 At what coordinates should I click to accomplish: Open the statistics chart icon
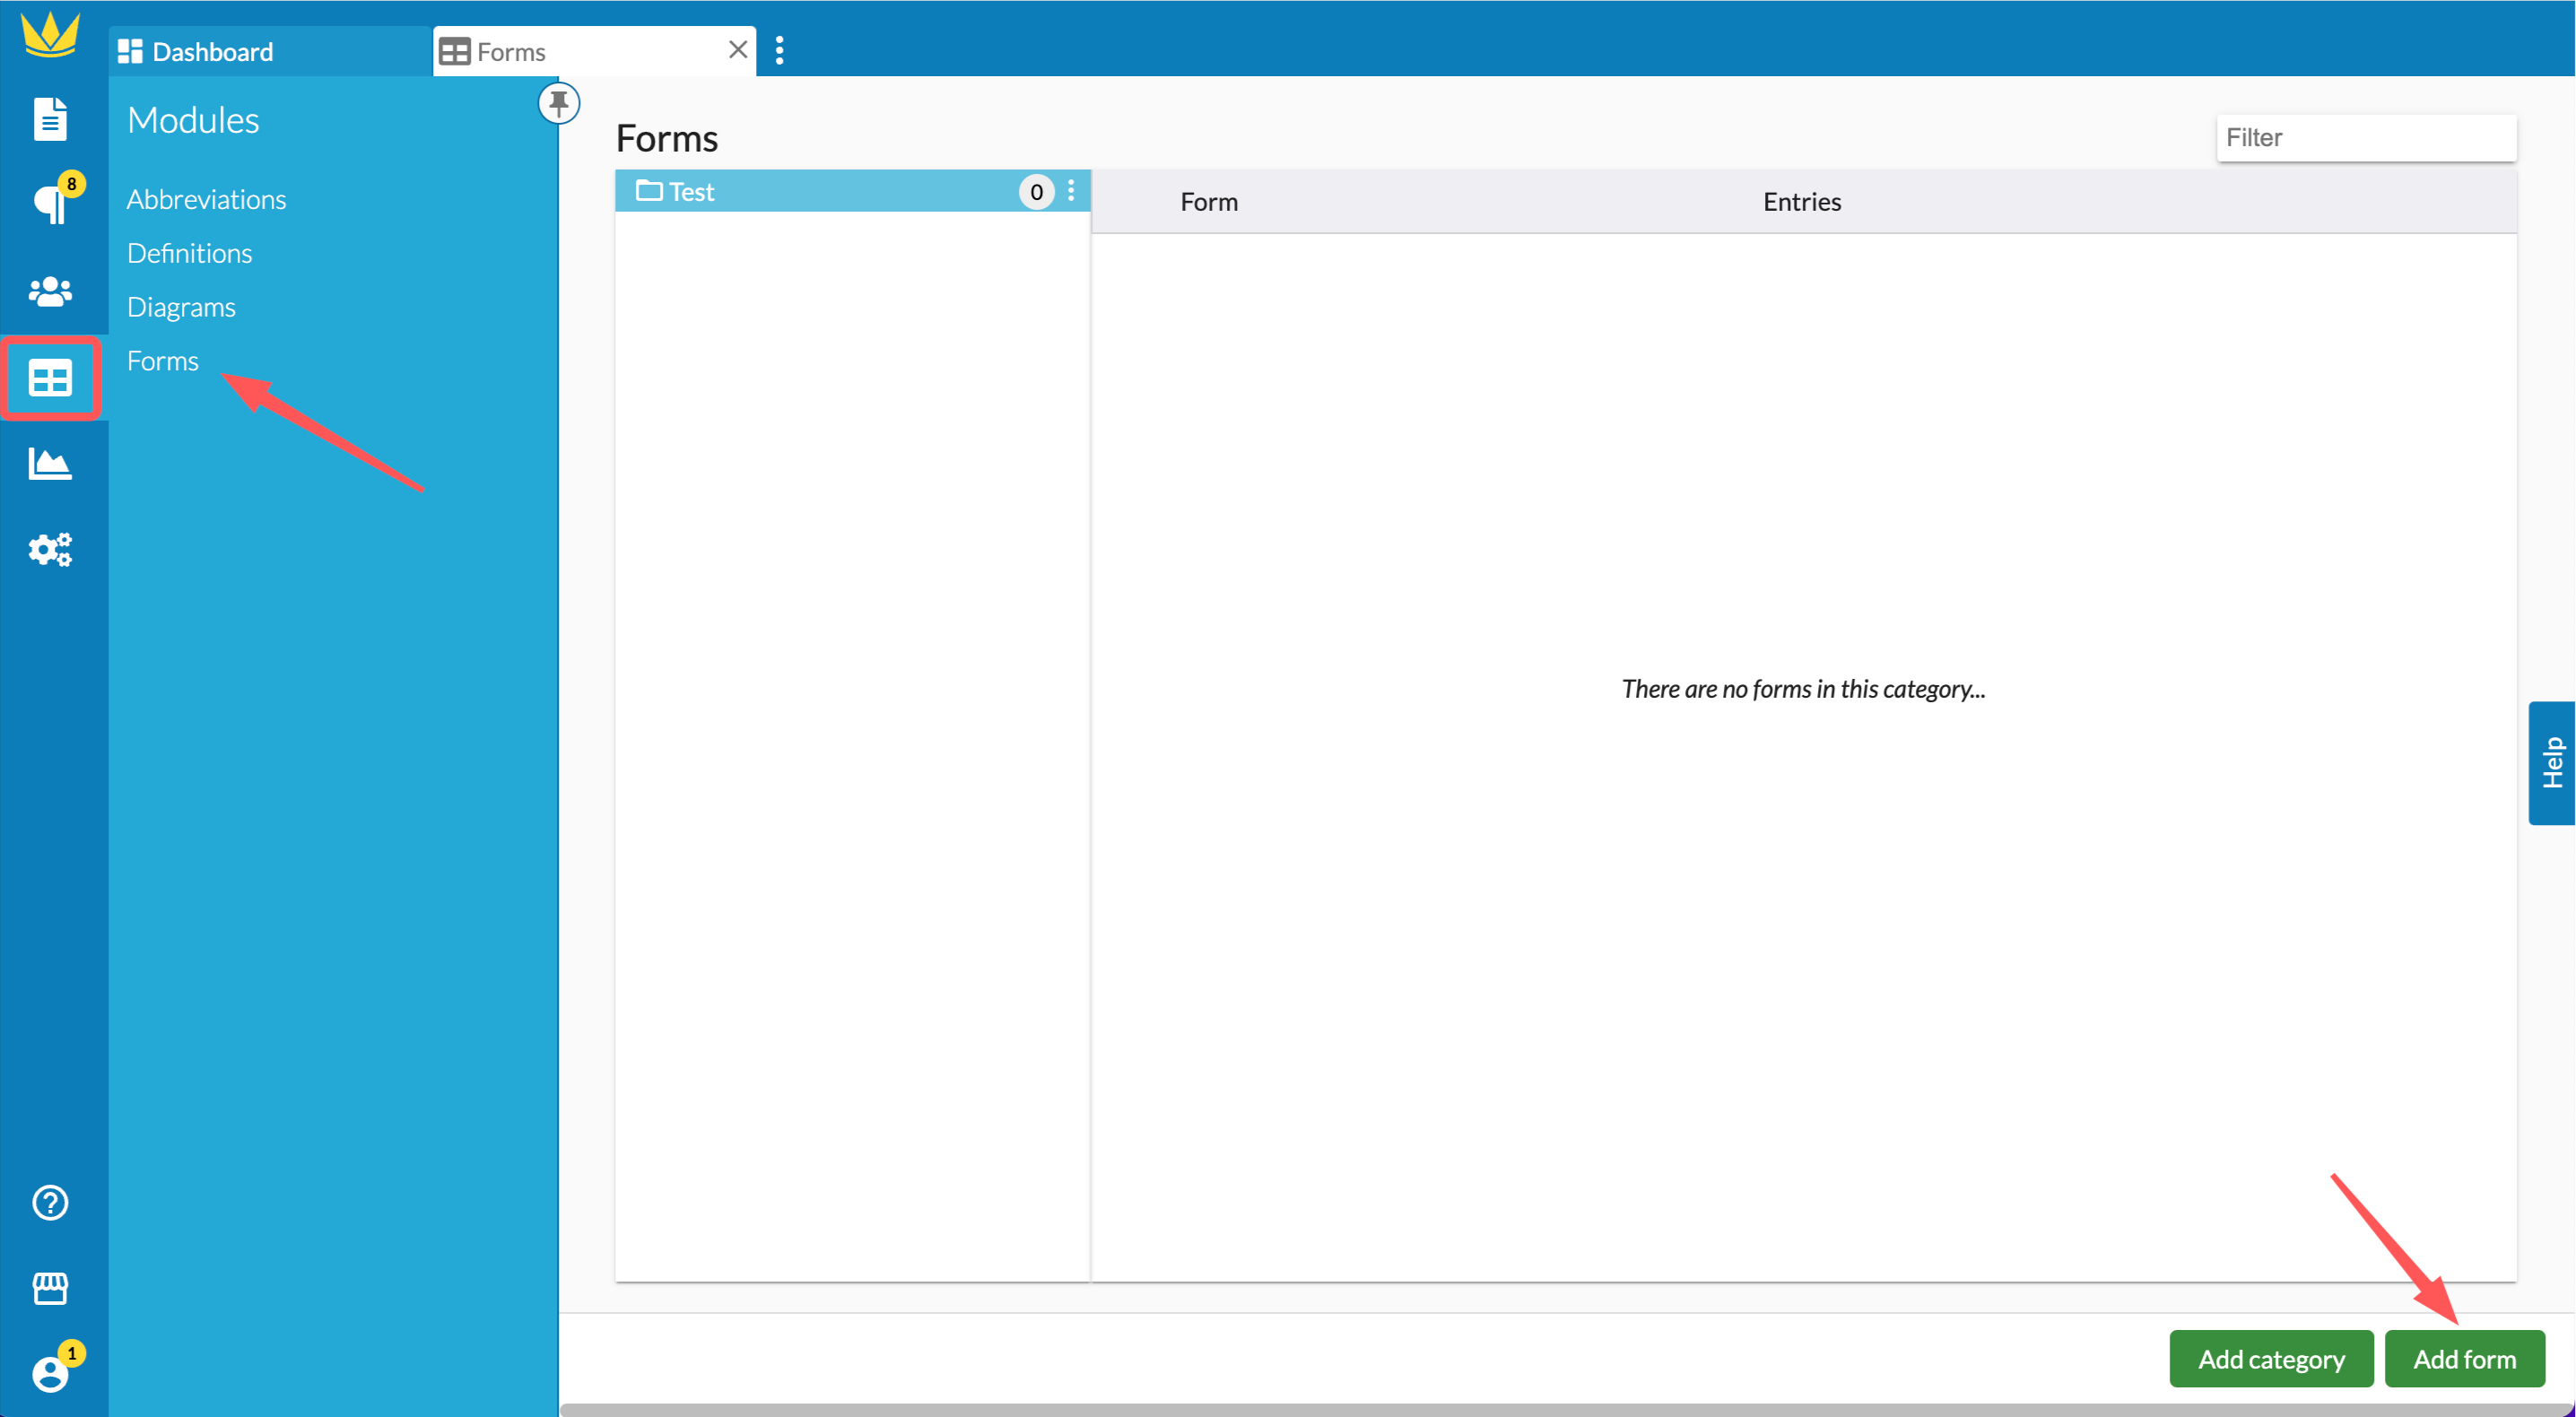click(51, 464)
